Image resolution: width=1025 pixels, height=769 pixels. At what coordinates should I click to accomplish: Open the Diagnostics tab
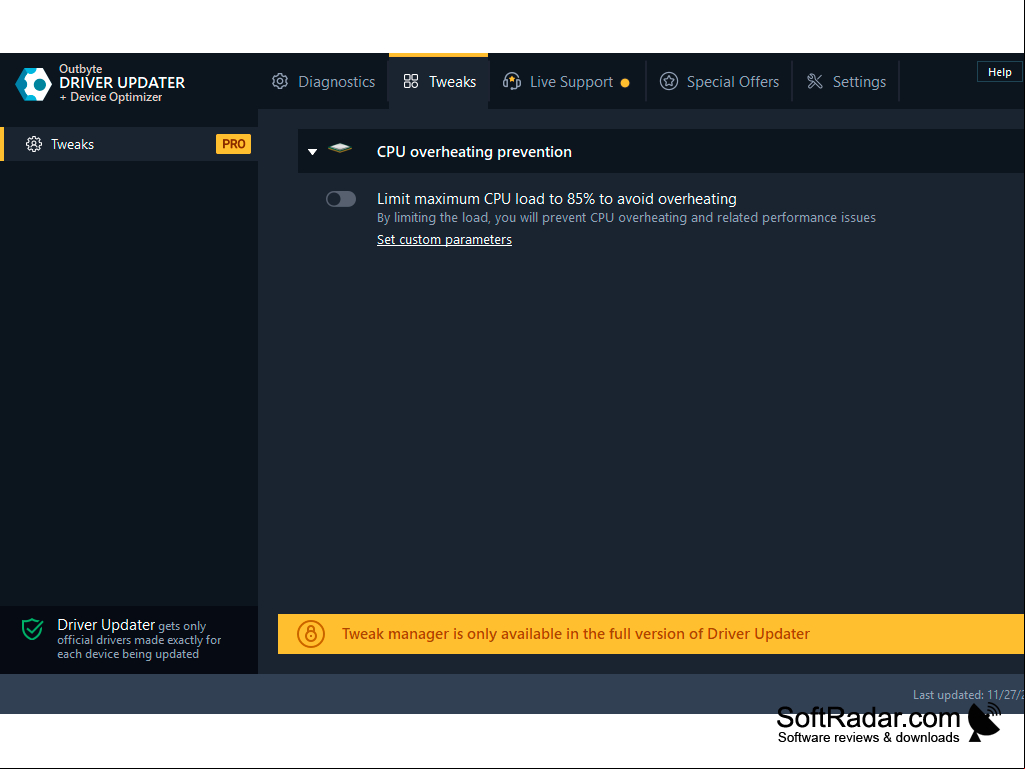(324, 81)
